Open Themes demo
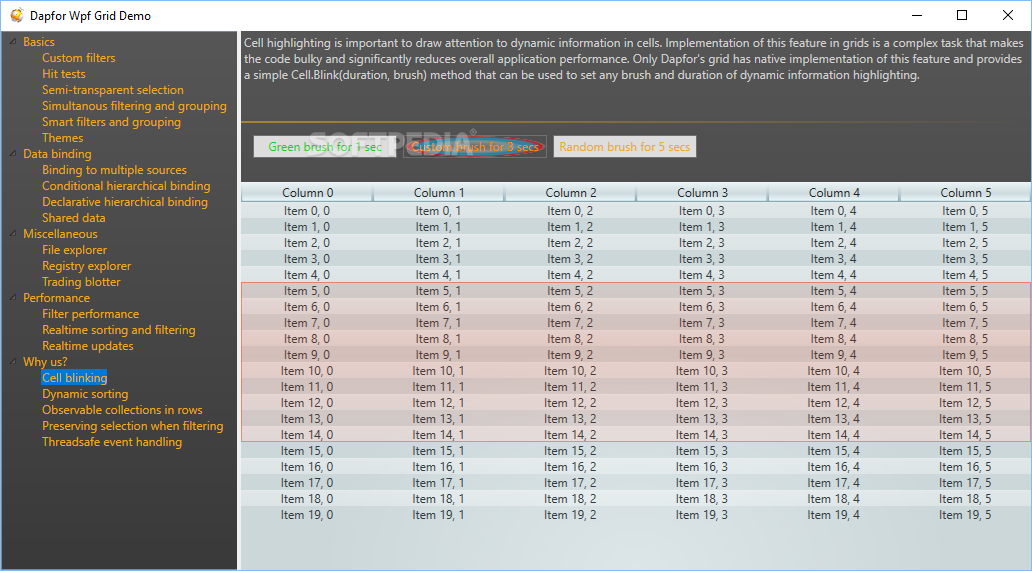The height and width of the screenshot is (571, 1032). pyautogui.click(x=63, y=137)
